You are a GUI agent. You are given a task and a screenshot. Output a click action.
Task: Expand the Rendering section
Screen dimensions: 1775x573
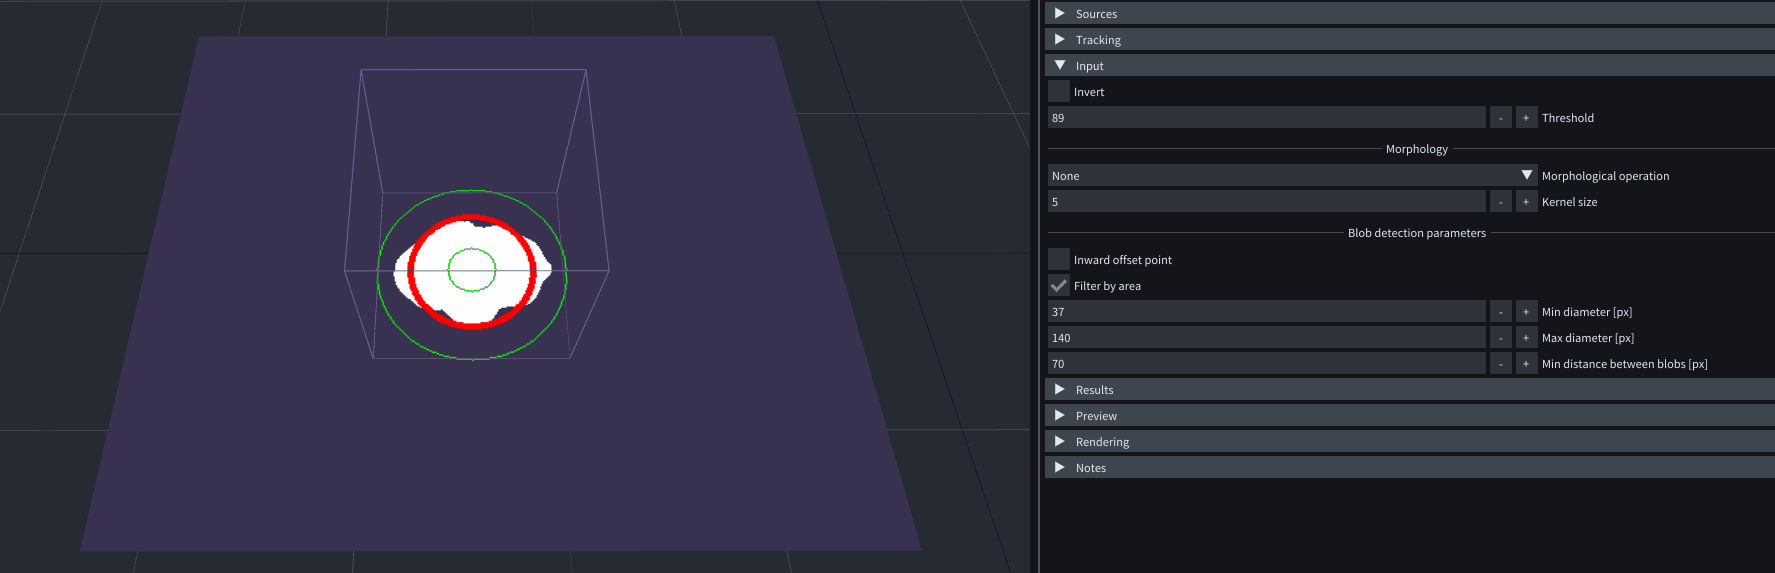(1409, 441)
